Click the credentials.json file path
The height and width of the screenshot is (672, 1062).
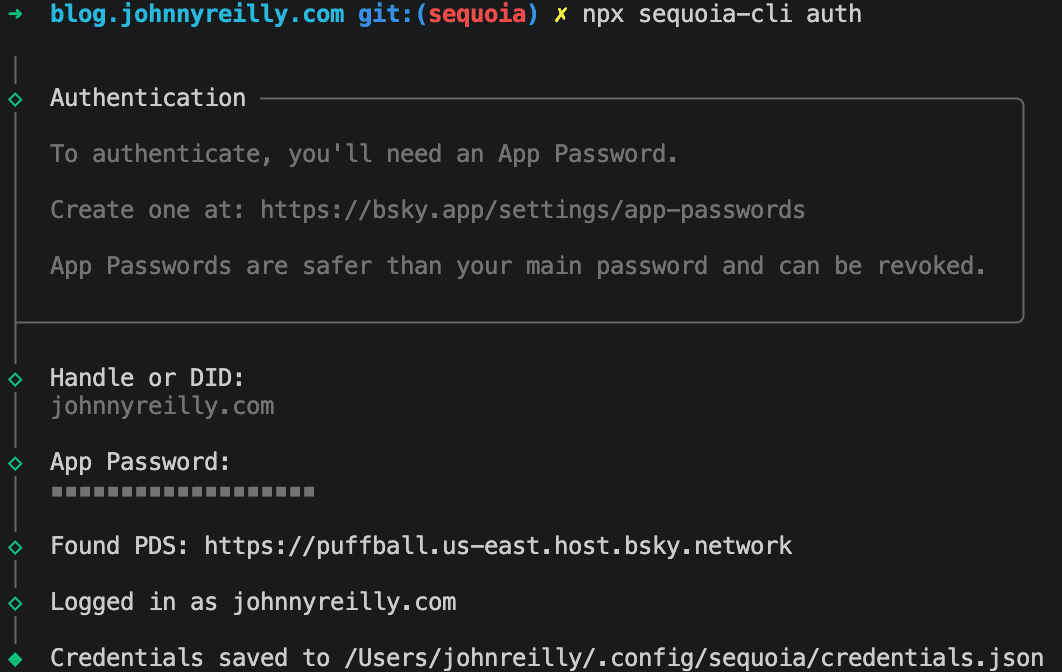pos(694,657)
